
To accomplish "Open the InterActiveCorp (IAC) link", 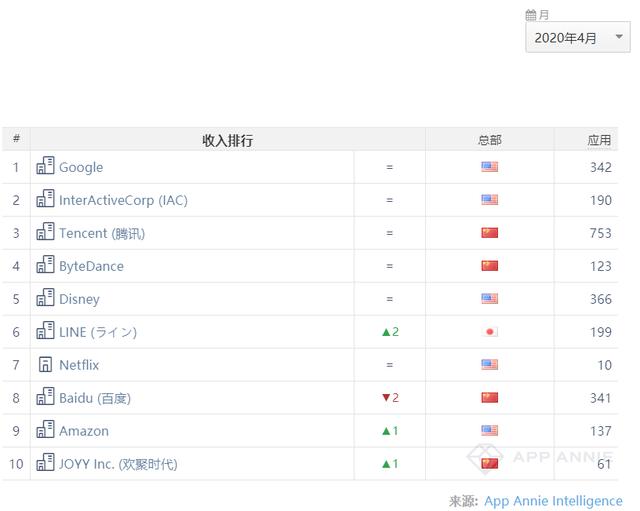I will click(x=123, y=200).
